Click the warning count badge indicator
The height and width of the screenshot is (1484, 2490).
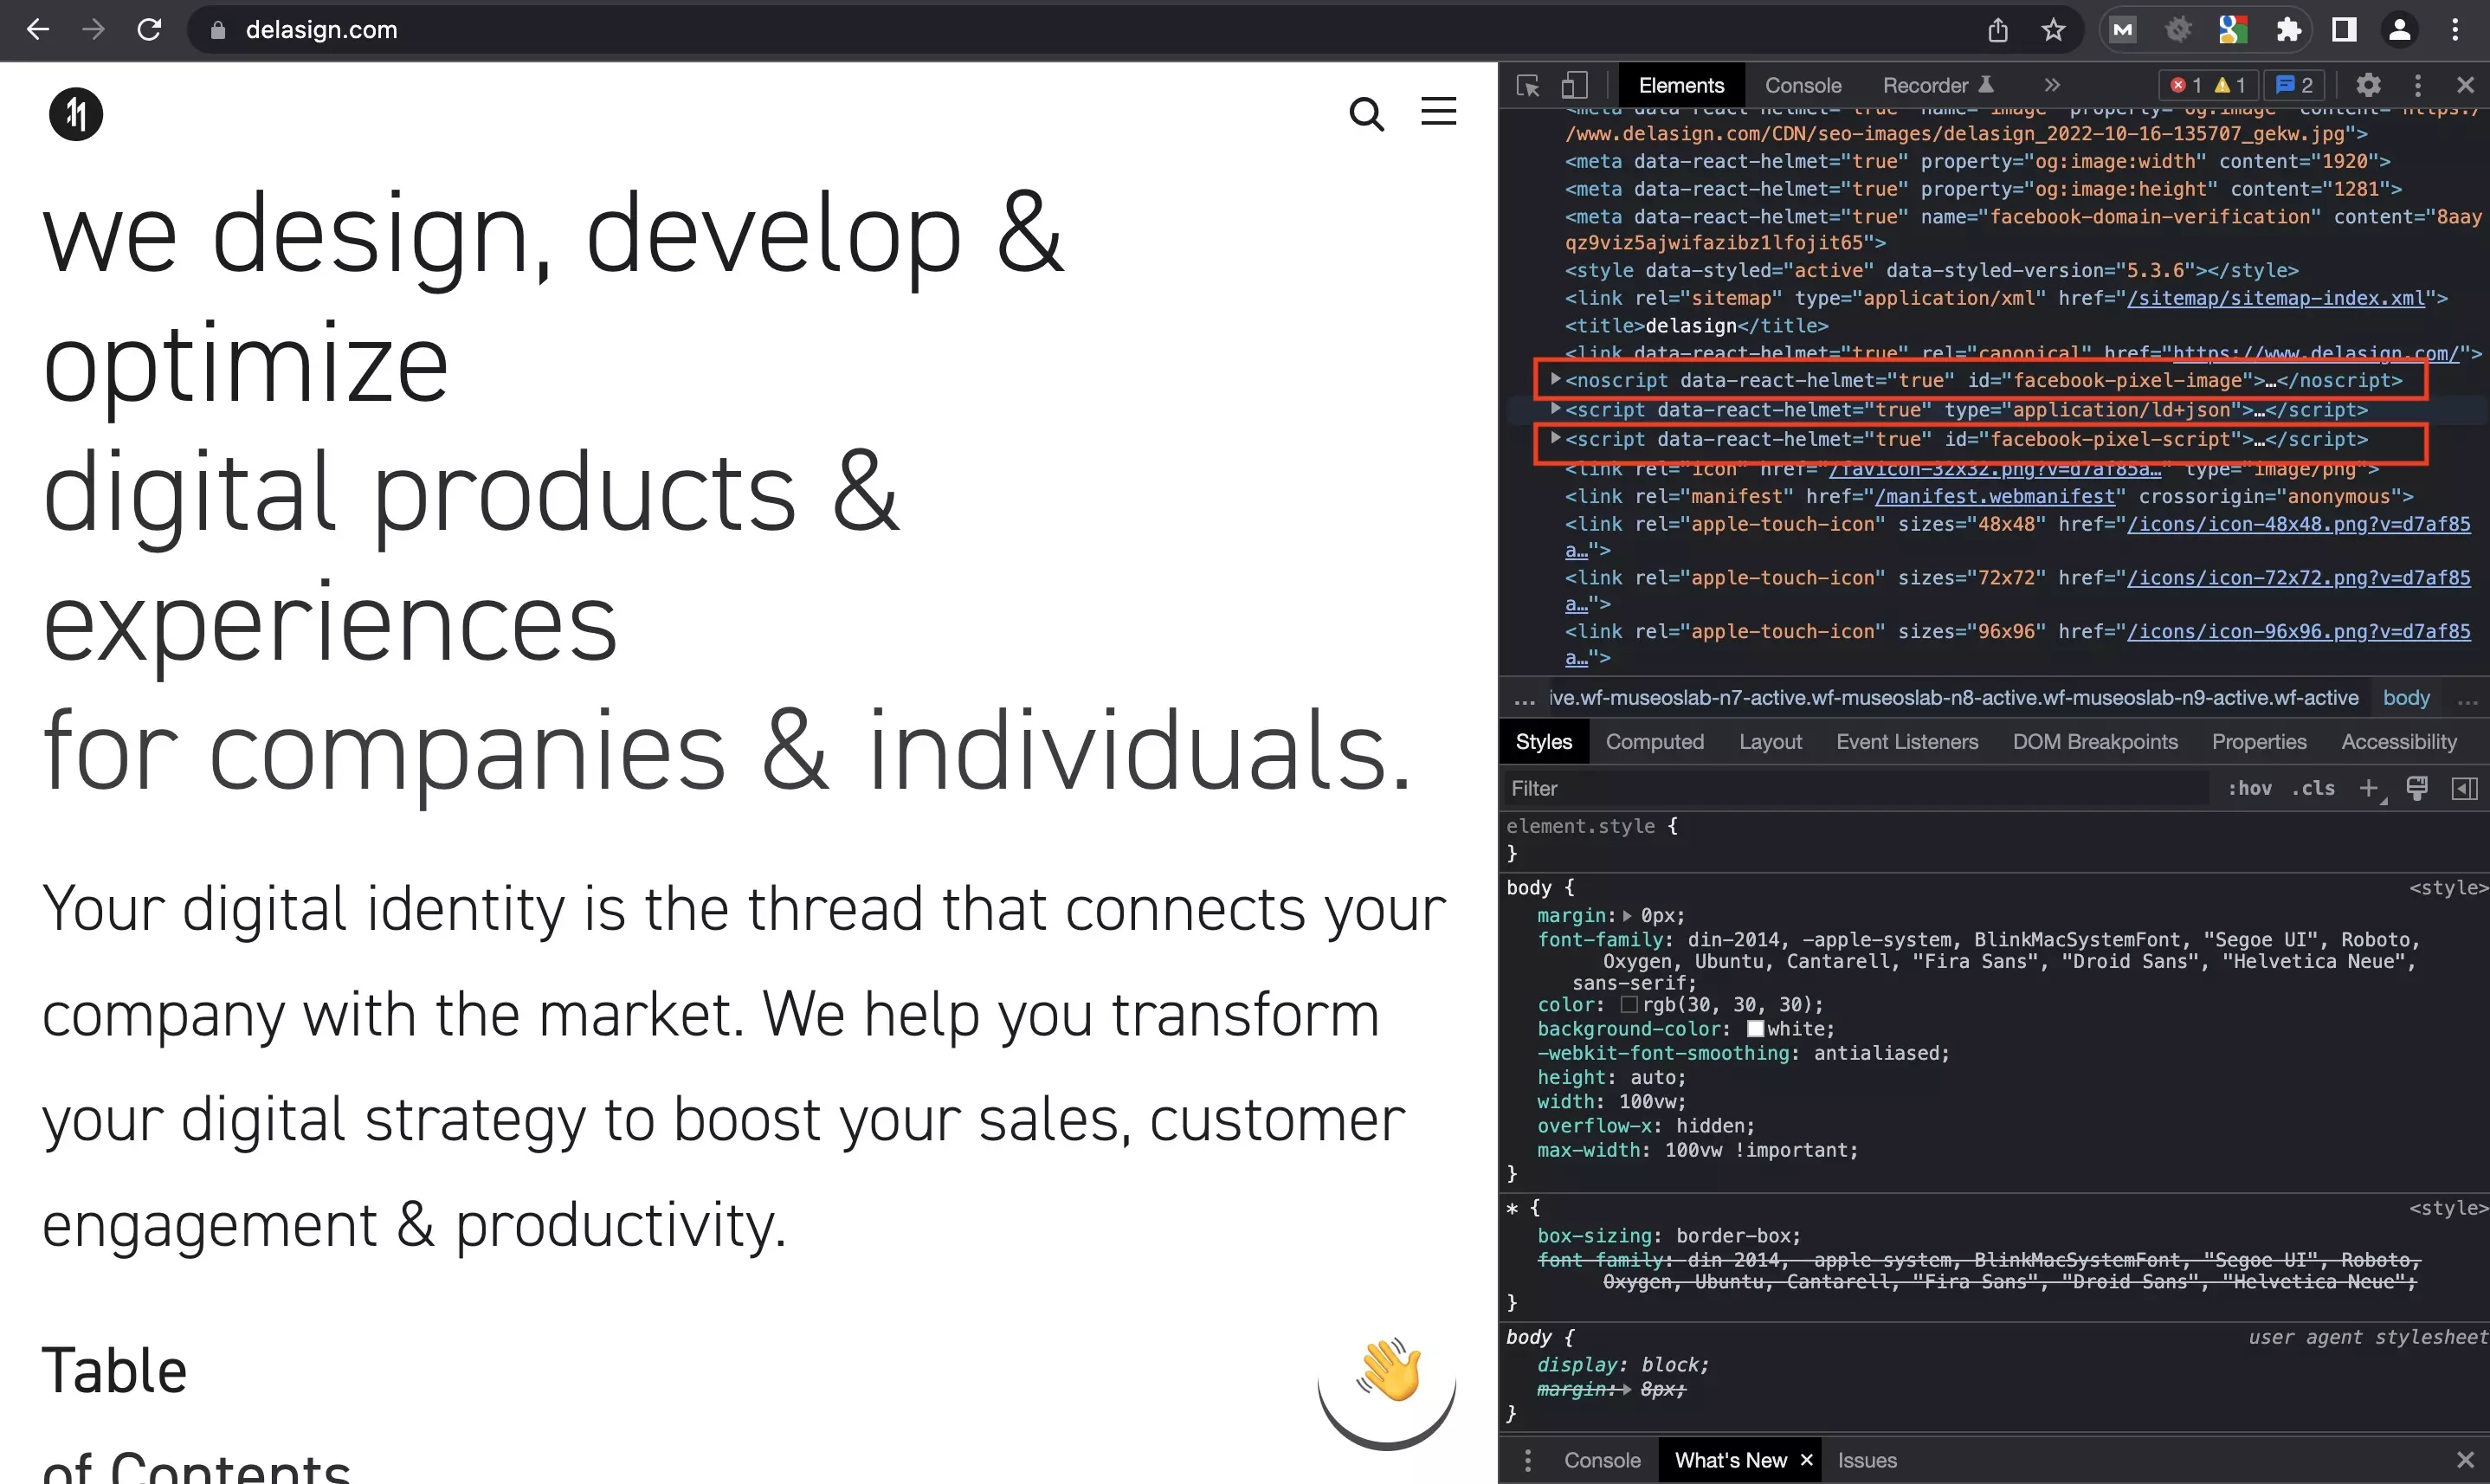[x=2230, y=85]
